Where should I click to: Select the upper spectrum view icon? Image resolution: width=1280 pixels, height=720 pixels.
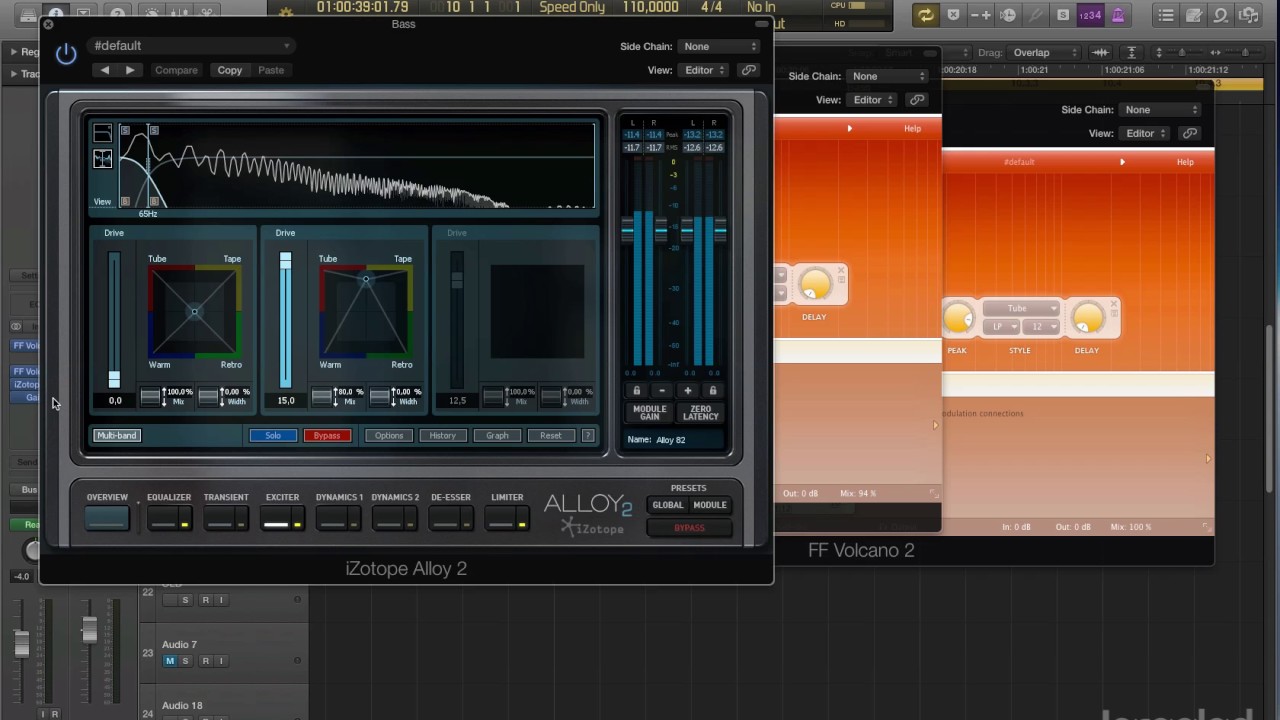pyautogui.click(x=102, y=132)
